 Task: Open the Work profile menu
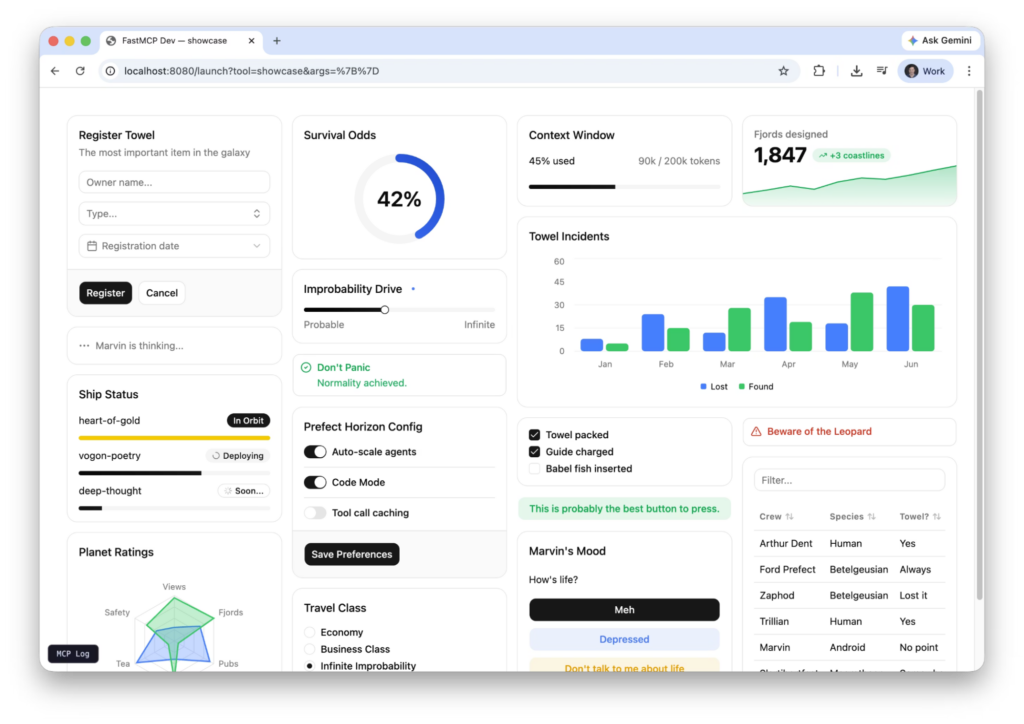pos(925,71)
